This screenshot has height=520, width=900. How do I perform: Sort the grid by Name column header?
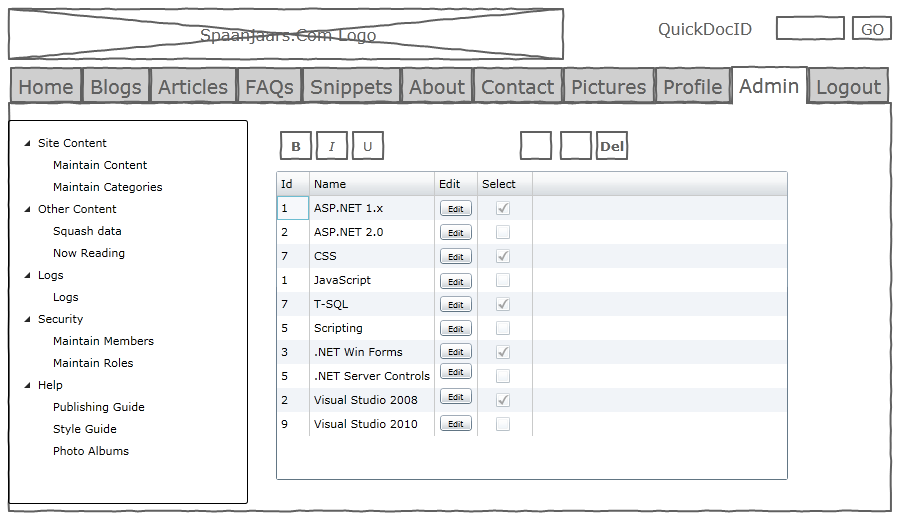coord(330,184)
